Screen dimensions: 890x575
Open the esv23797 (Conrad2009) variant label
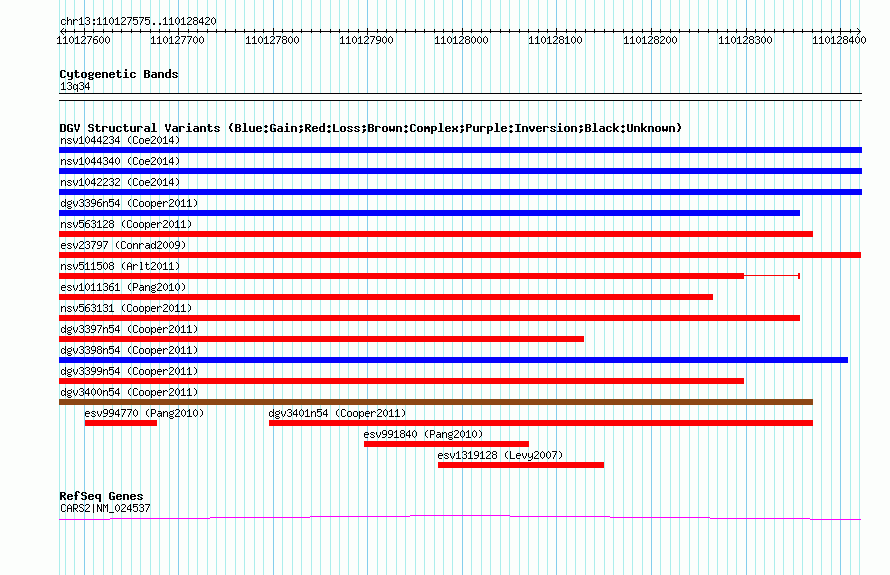(123, 245)
